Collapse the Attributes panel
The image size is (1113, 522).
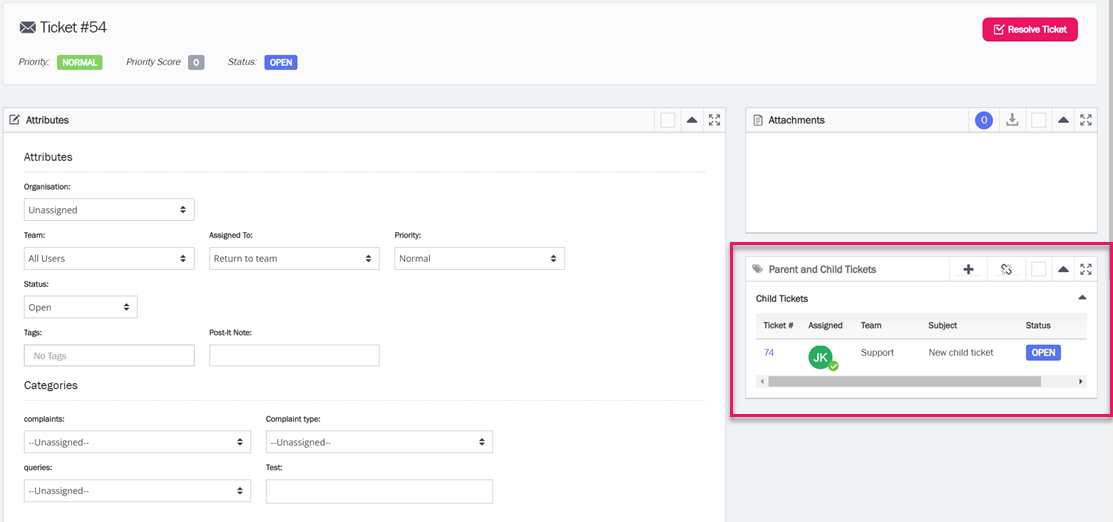tap(691, 120)
